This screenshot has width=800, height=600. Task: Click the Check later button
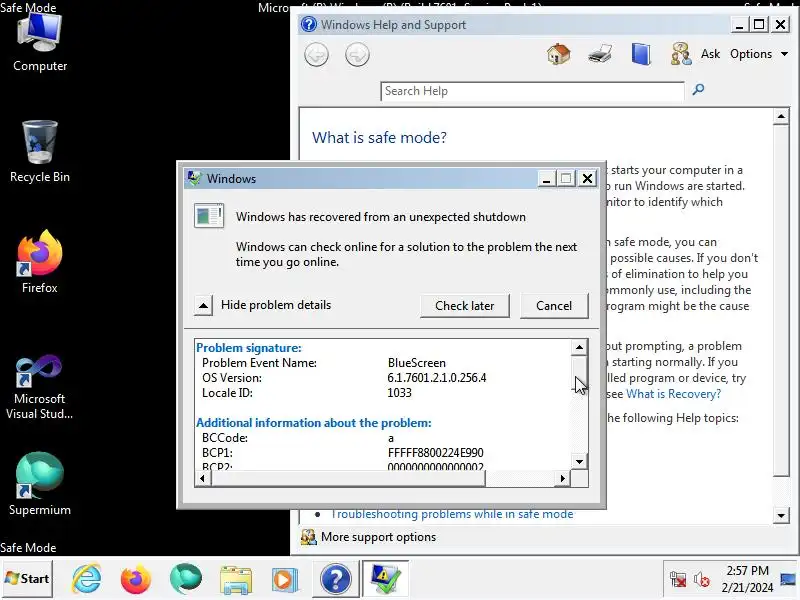464,306
